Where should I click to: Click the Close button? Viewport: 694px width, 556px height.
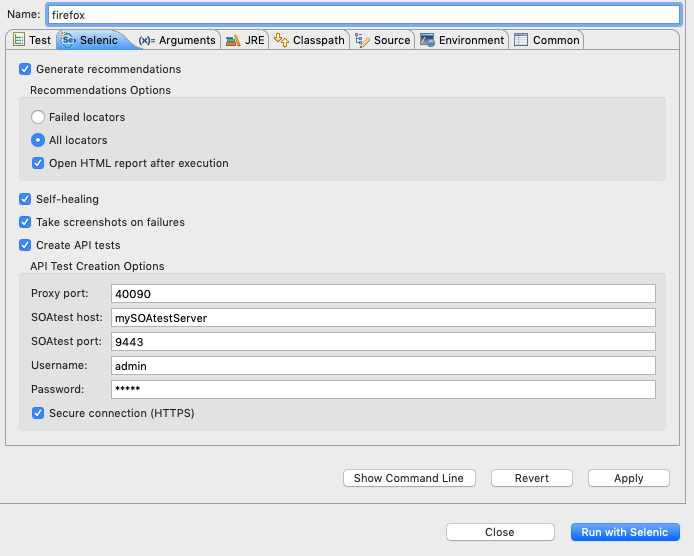(x=500, y=532)
